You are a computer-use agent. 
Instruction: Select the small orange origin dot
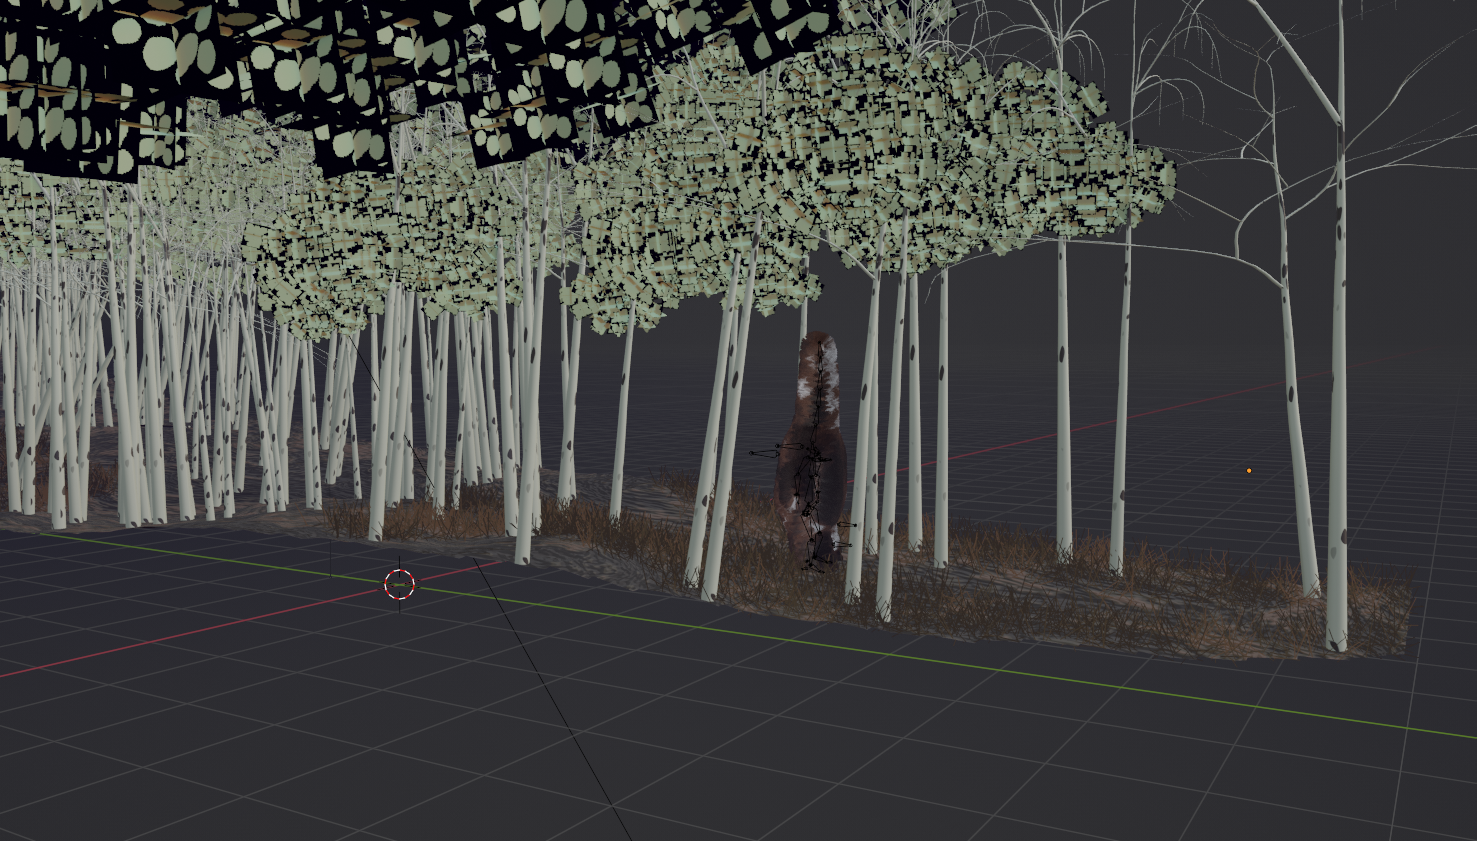click(x=1249, y=470)
